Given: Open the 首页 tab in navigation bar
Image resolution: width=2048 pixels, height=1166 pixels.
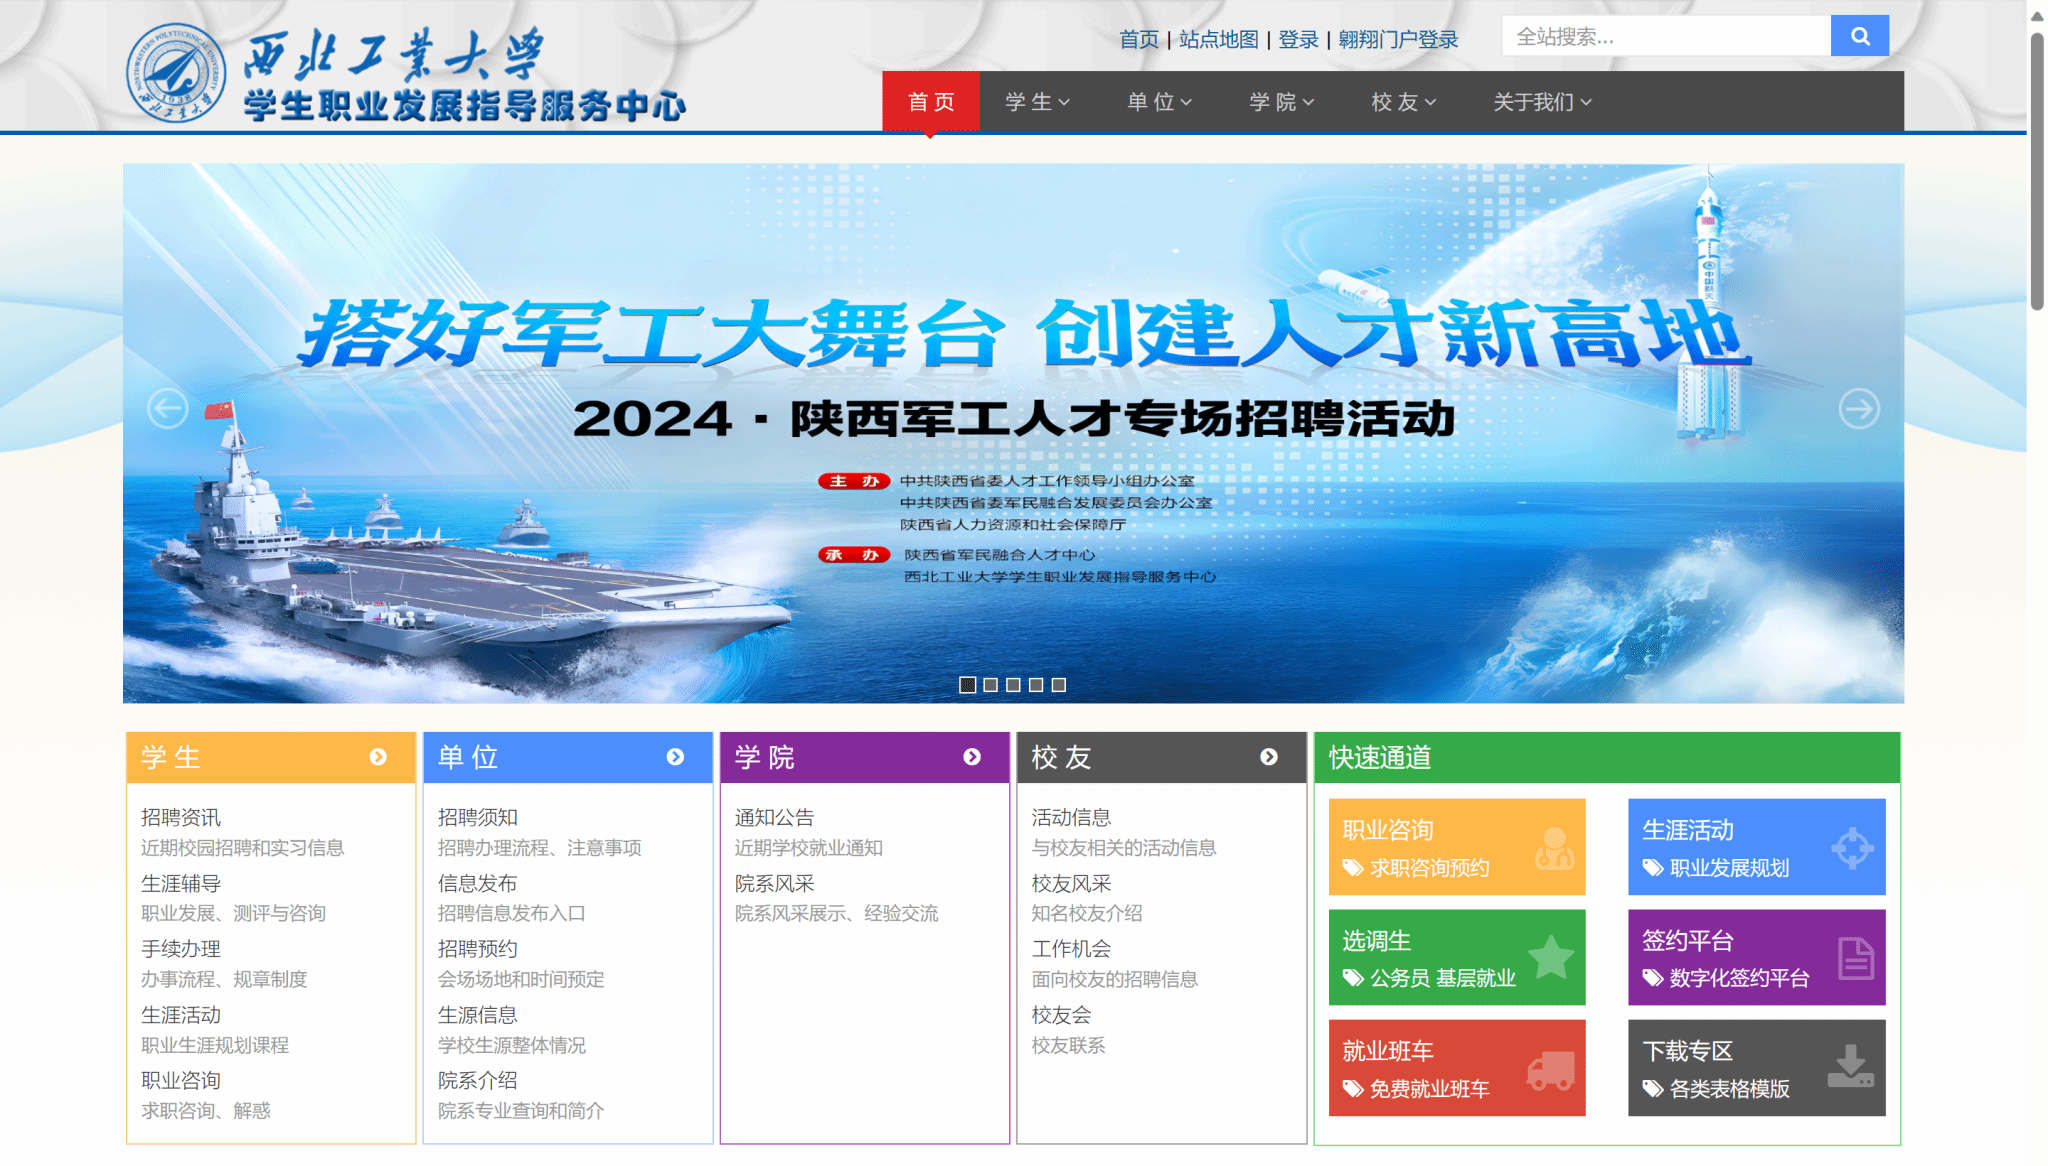Looking at the screenshot, I should tap(931, 102).
